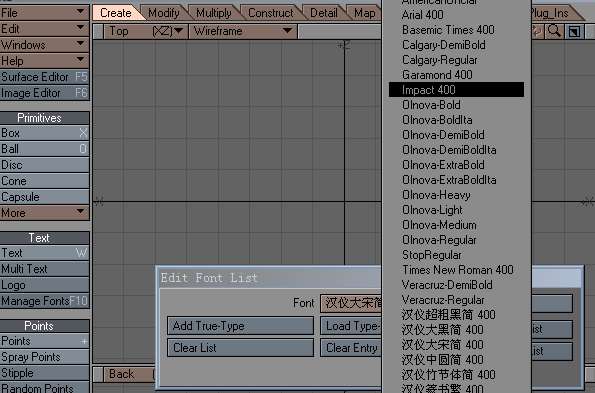This screenshot has width=595, height=393.
Task: Switch to the Create tab
Action: pos(116,13)
